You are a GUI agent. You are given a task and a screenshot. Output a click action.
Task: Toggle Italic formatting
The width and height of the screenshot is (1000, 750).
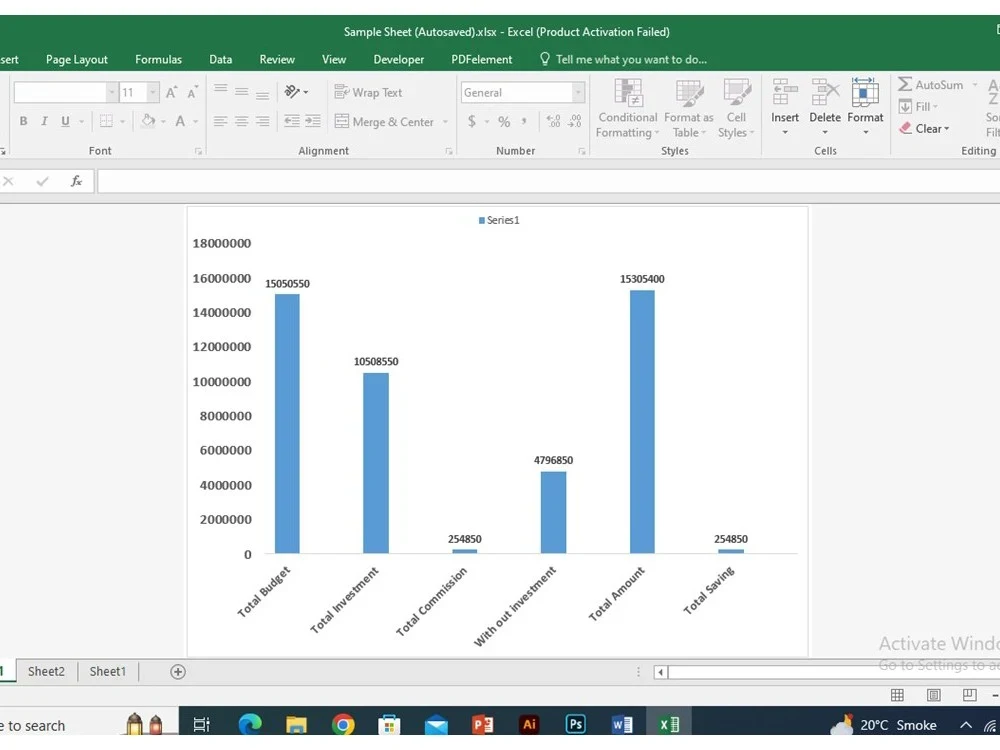(44, 121)
